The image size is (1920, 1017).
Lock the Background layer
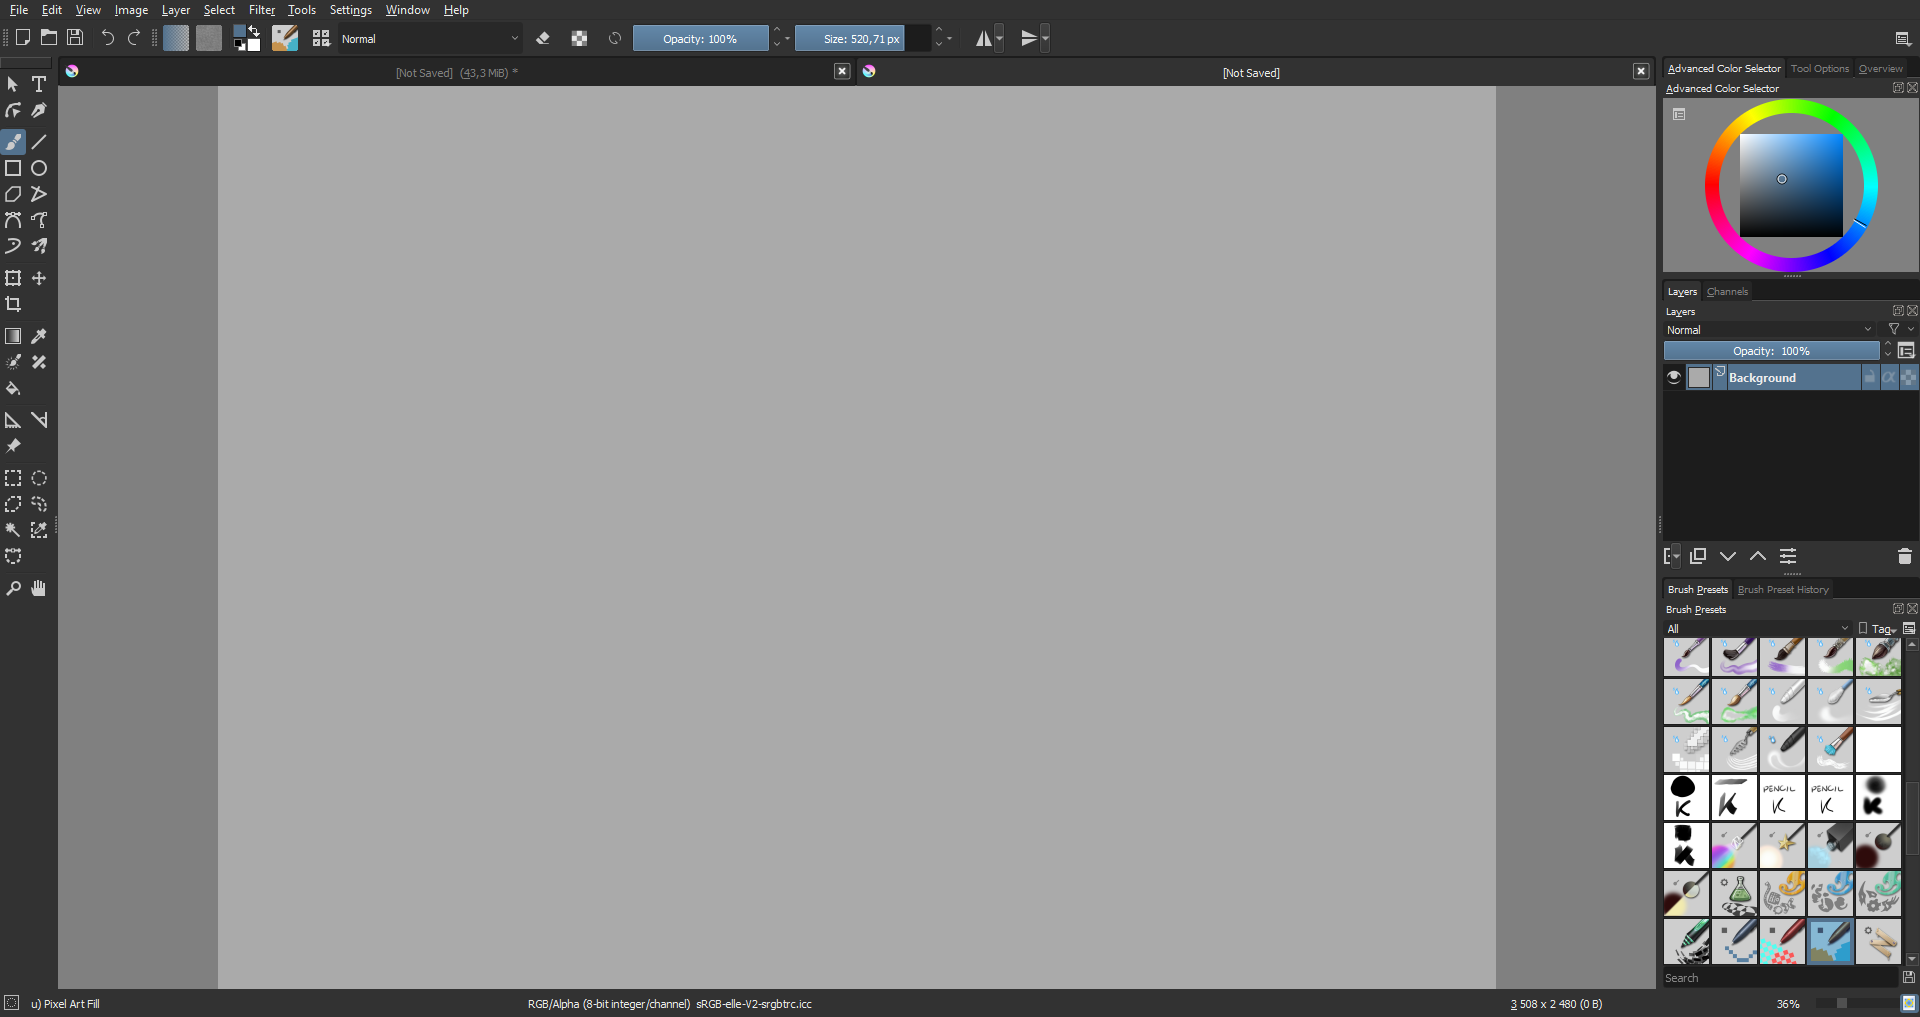pyautogui.click(x=1870, y=377)
